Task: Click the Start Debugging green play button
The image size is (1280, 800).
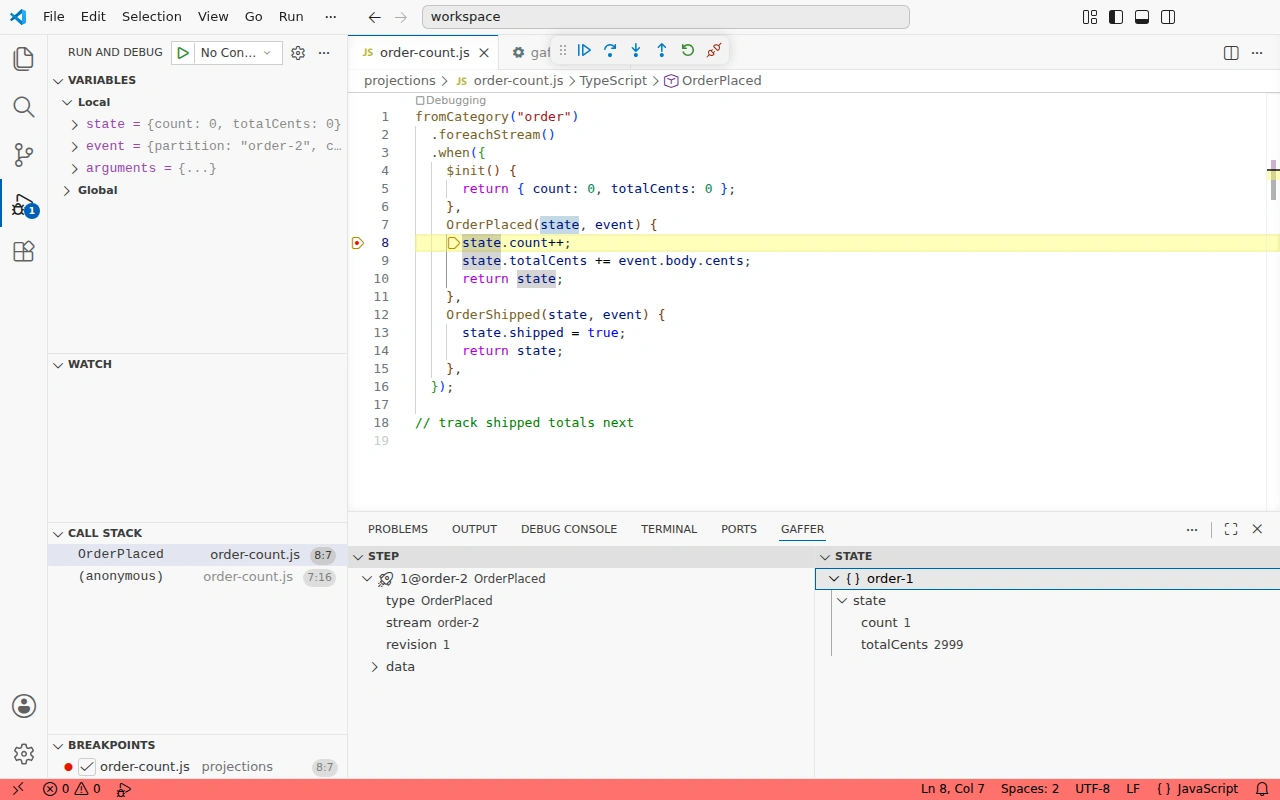Action: [x=183, y=53]
